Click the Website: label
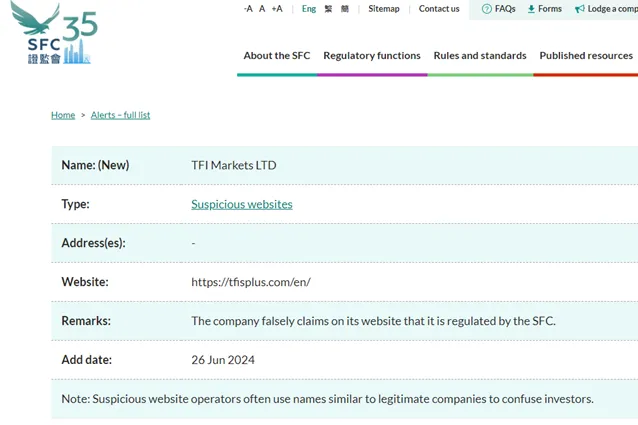The height and width of the screenshot is (425, 638). pyautogui.click(x=85, y=282)
